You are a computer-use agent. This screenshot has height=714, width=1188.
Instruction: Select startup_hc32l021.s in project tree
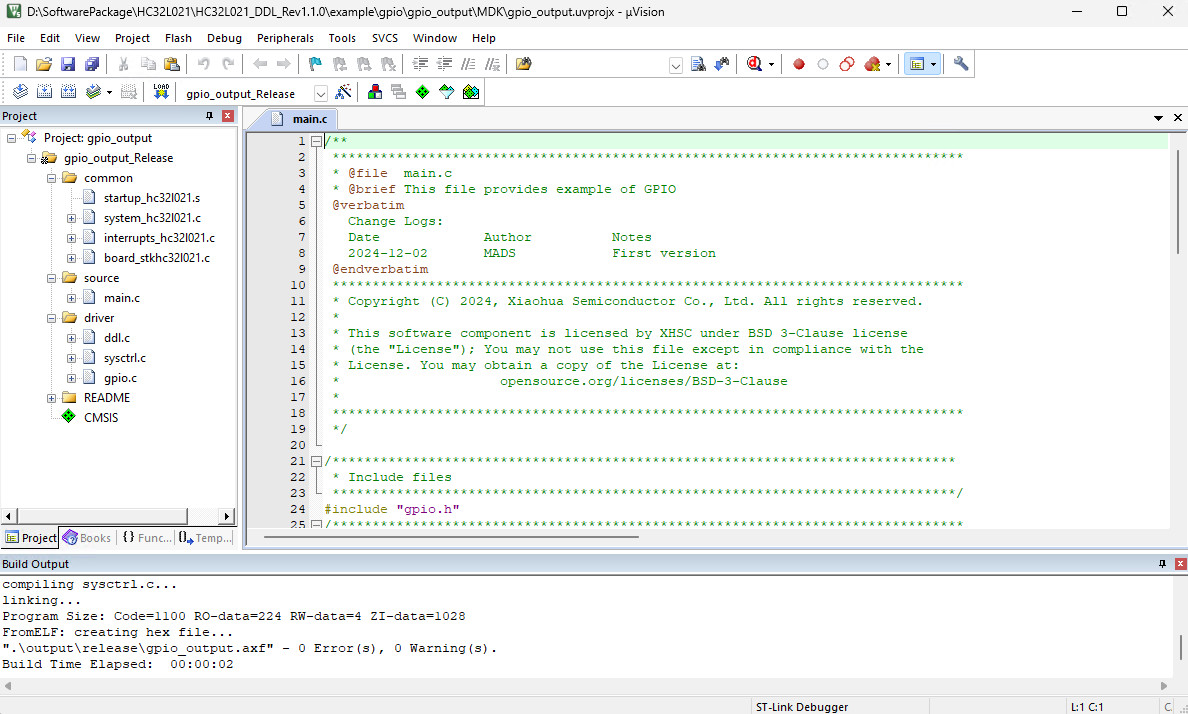tap(152, 198)
